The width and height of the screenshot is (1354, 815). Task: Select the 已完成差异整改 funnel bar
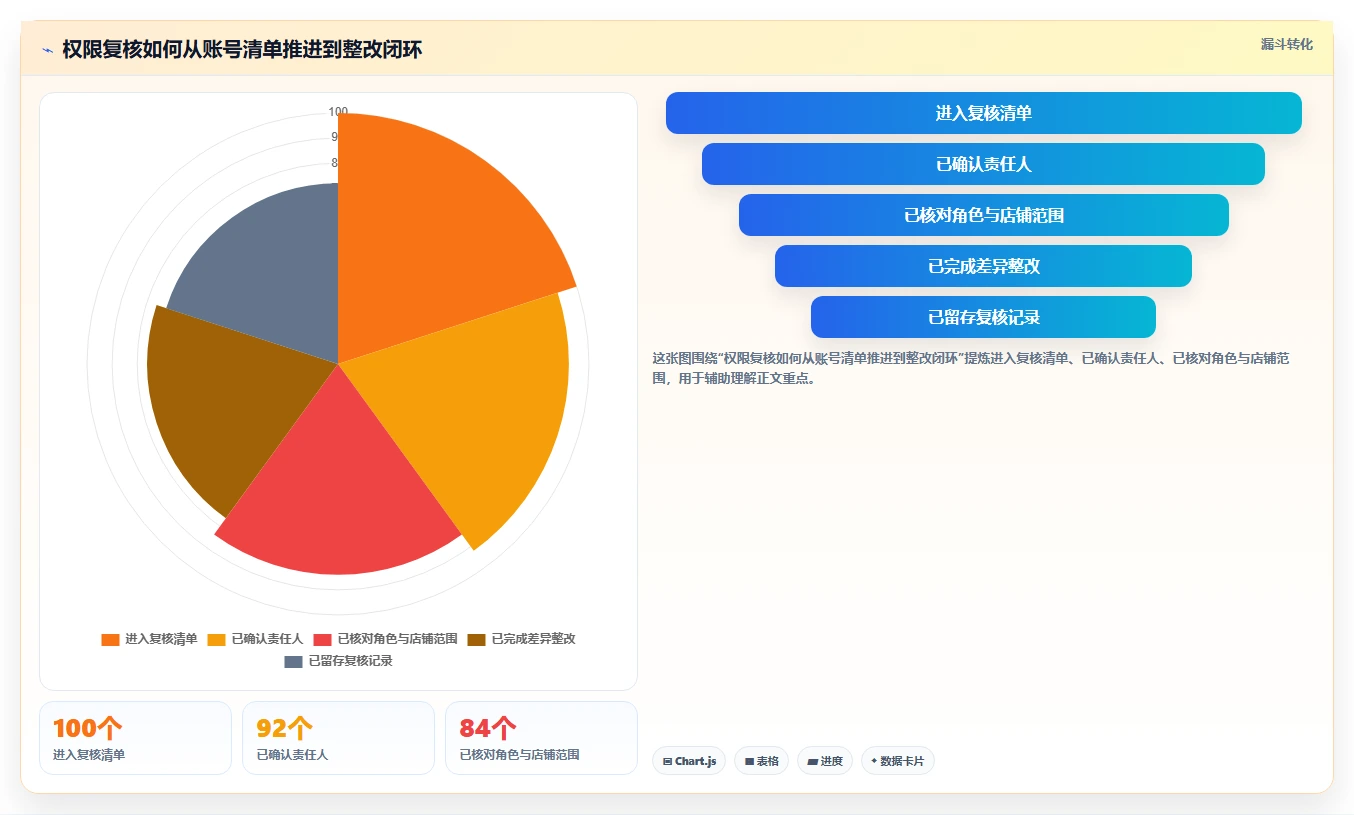click(x=984, y=266)
